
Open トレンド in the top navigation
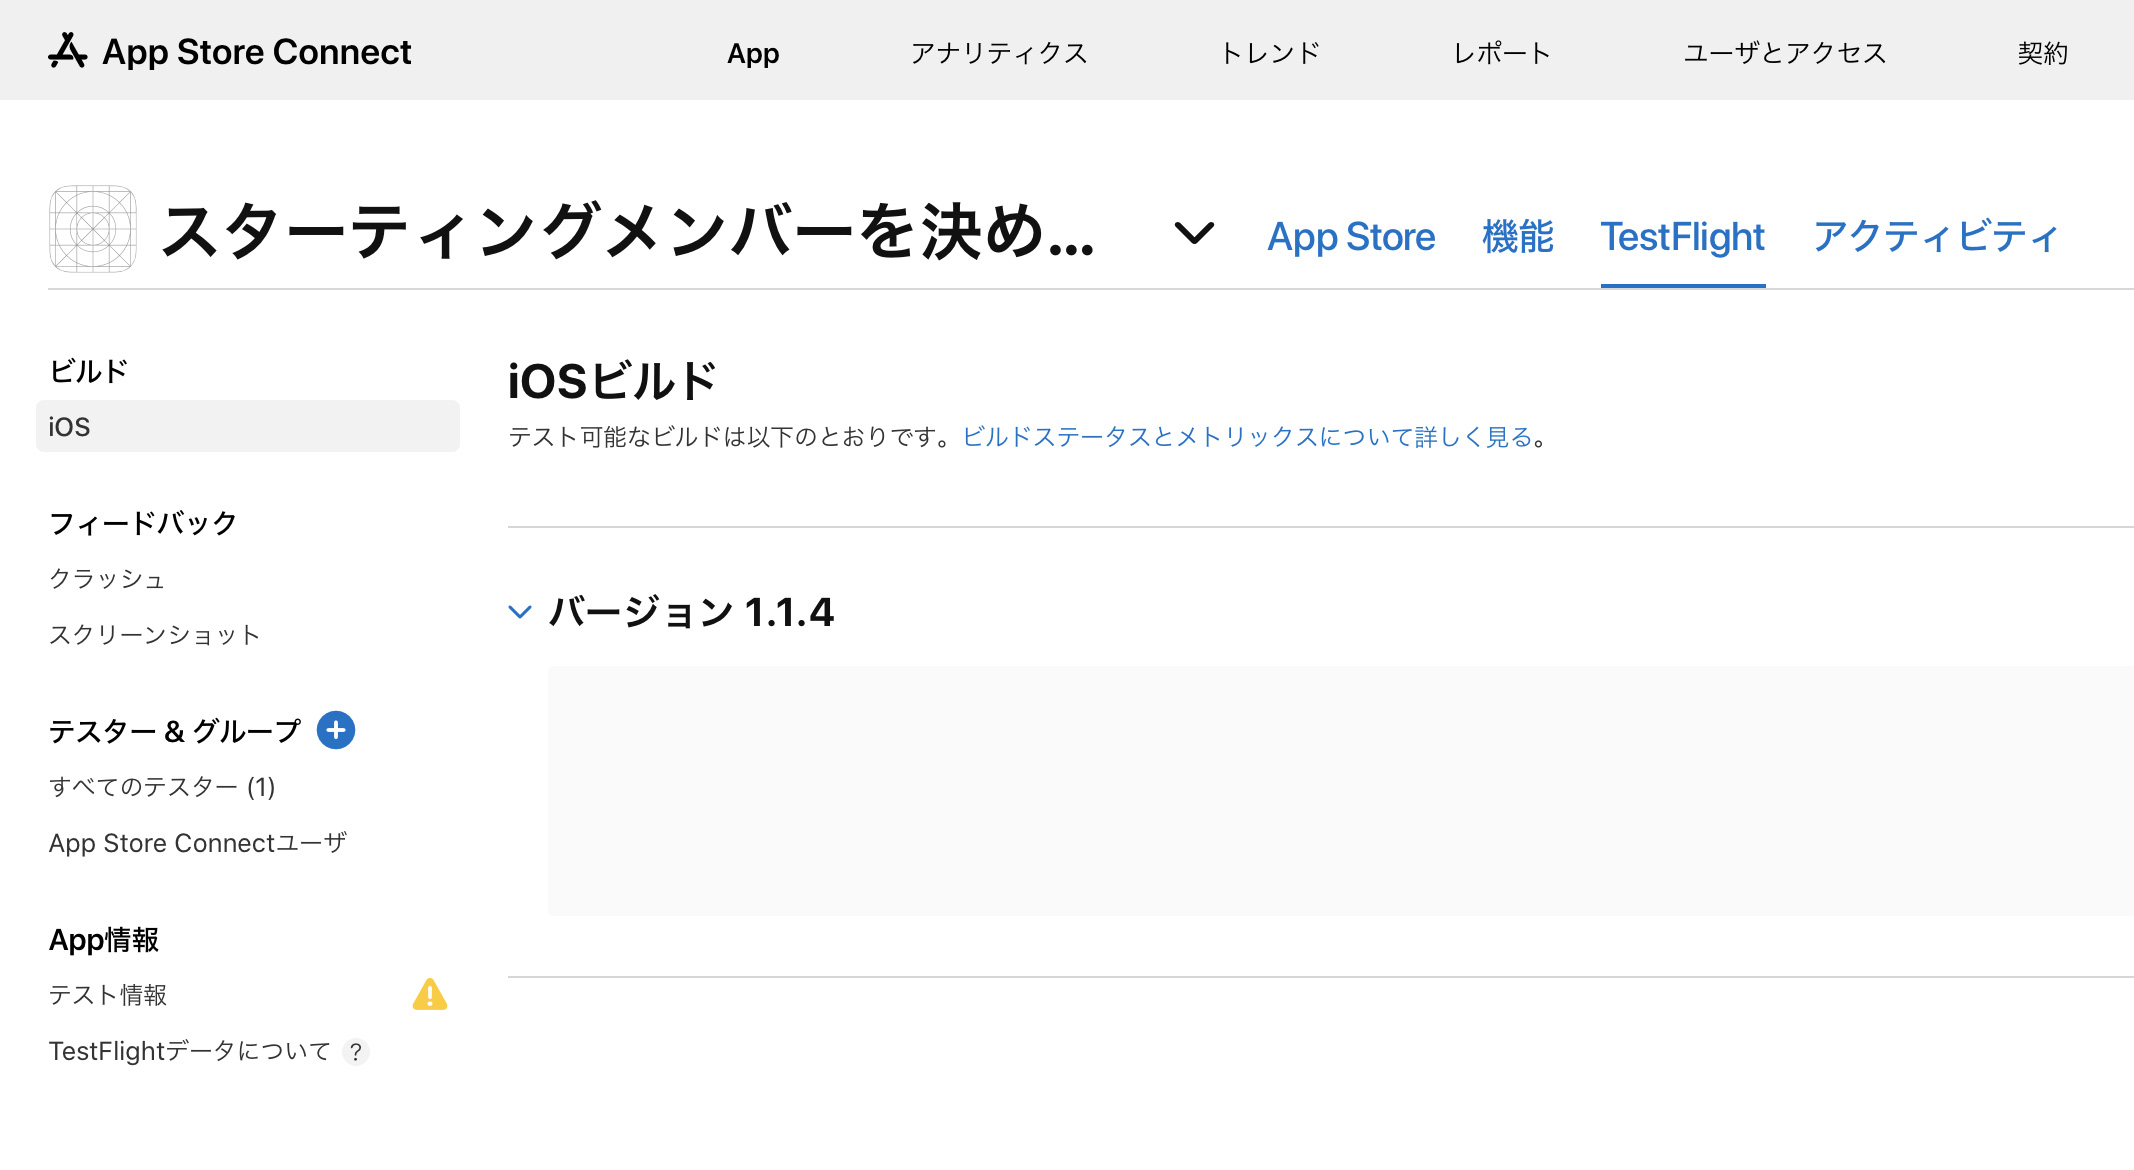click(x=1270, y=53)
